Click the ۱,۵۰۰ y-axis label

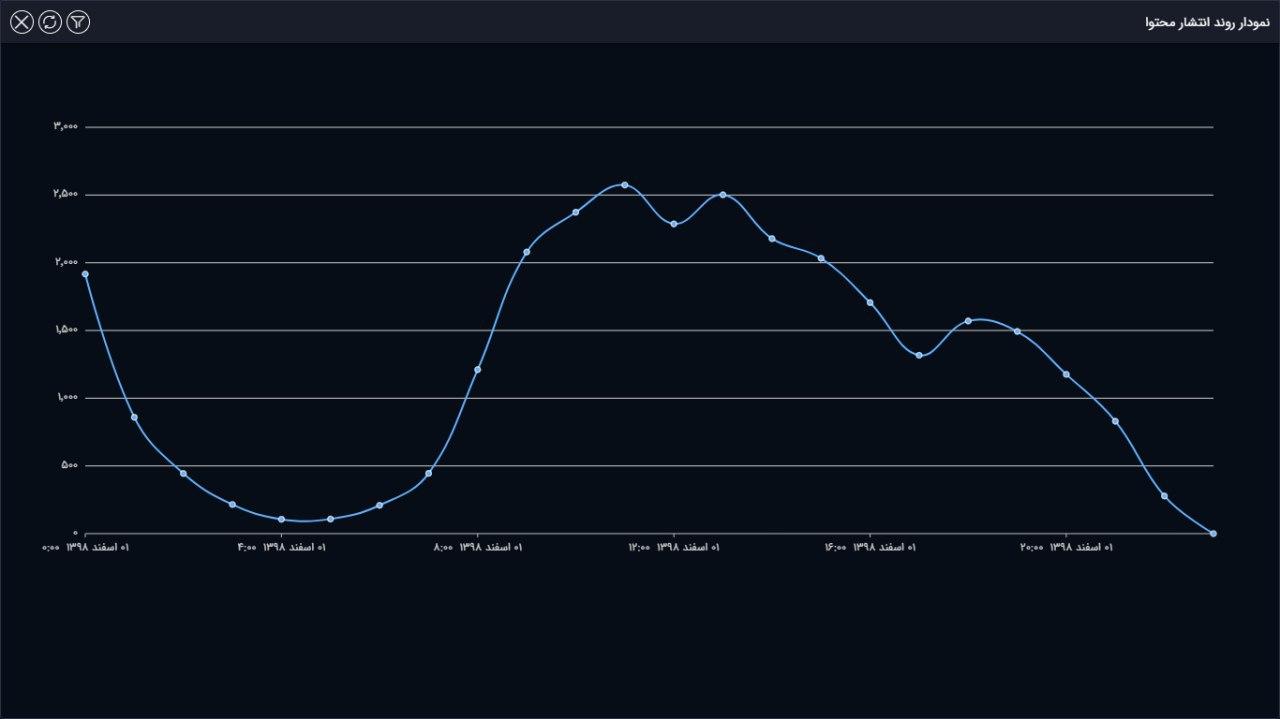pyautogui.click(x=65, y=330)
